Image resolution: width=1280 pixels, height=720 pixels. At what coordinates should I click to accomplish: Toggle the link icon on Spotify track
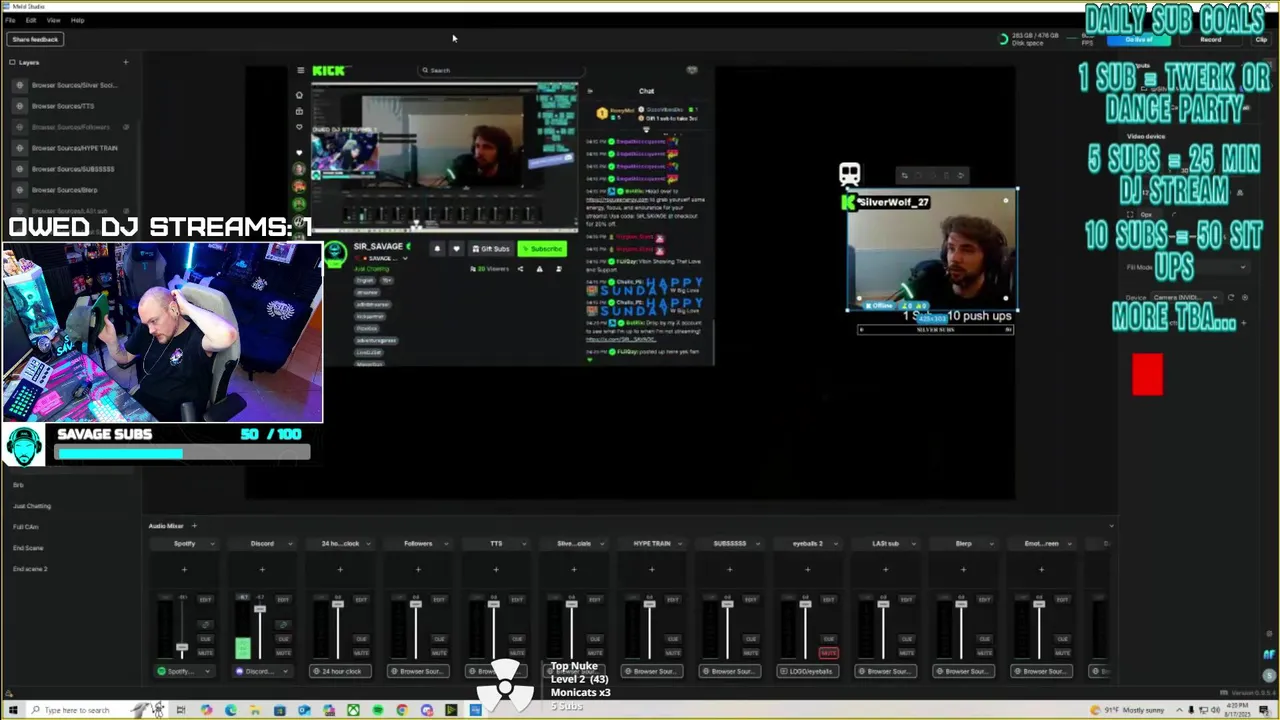click(205, 625)
